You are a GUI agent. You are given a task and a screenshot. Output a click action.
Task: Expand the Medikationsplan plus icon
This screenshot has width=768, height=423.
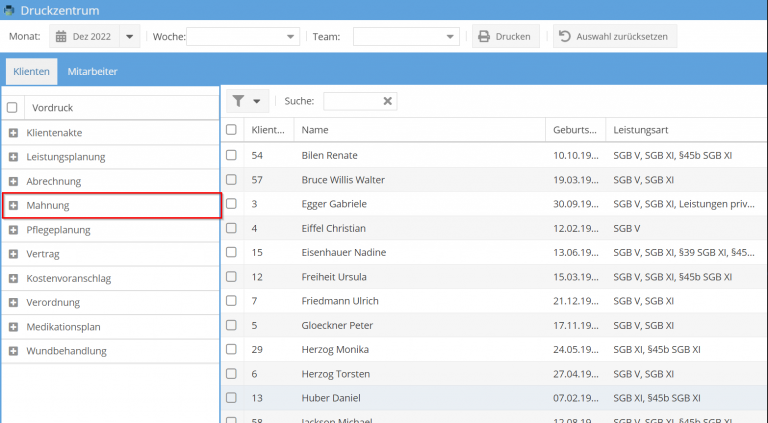click(x=13, y=326)
